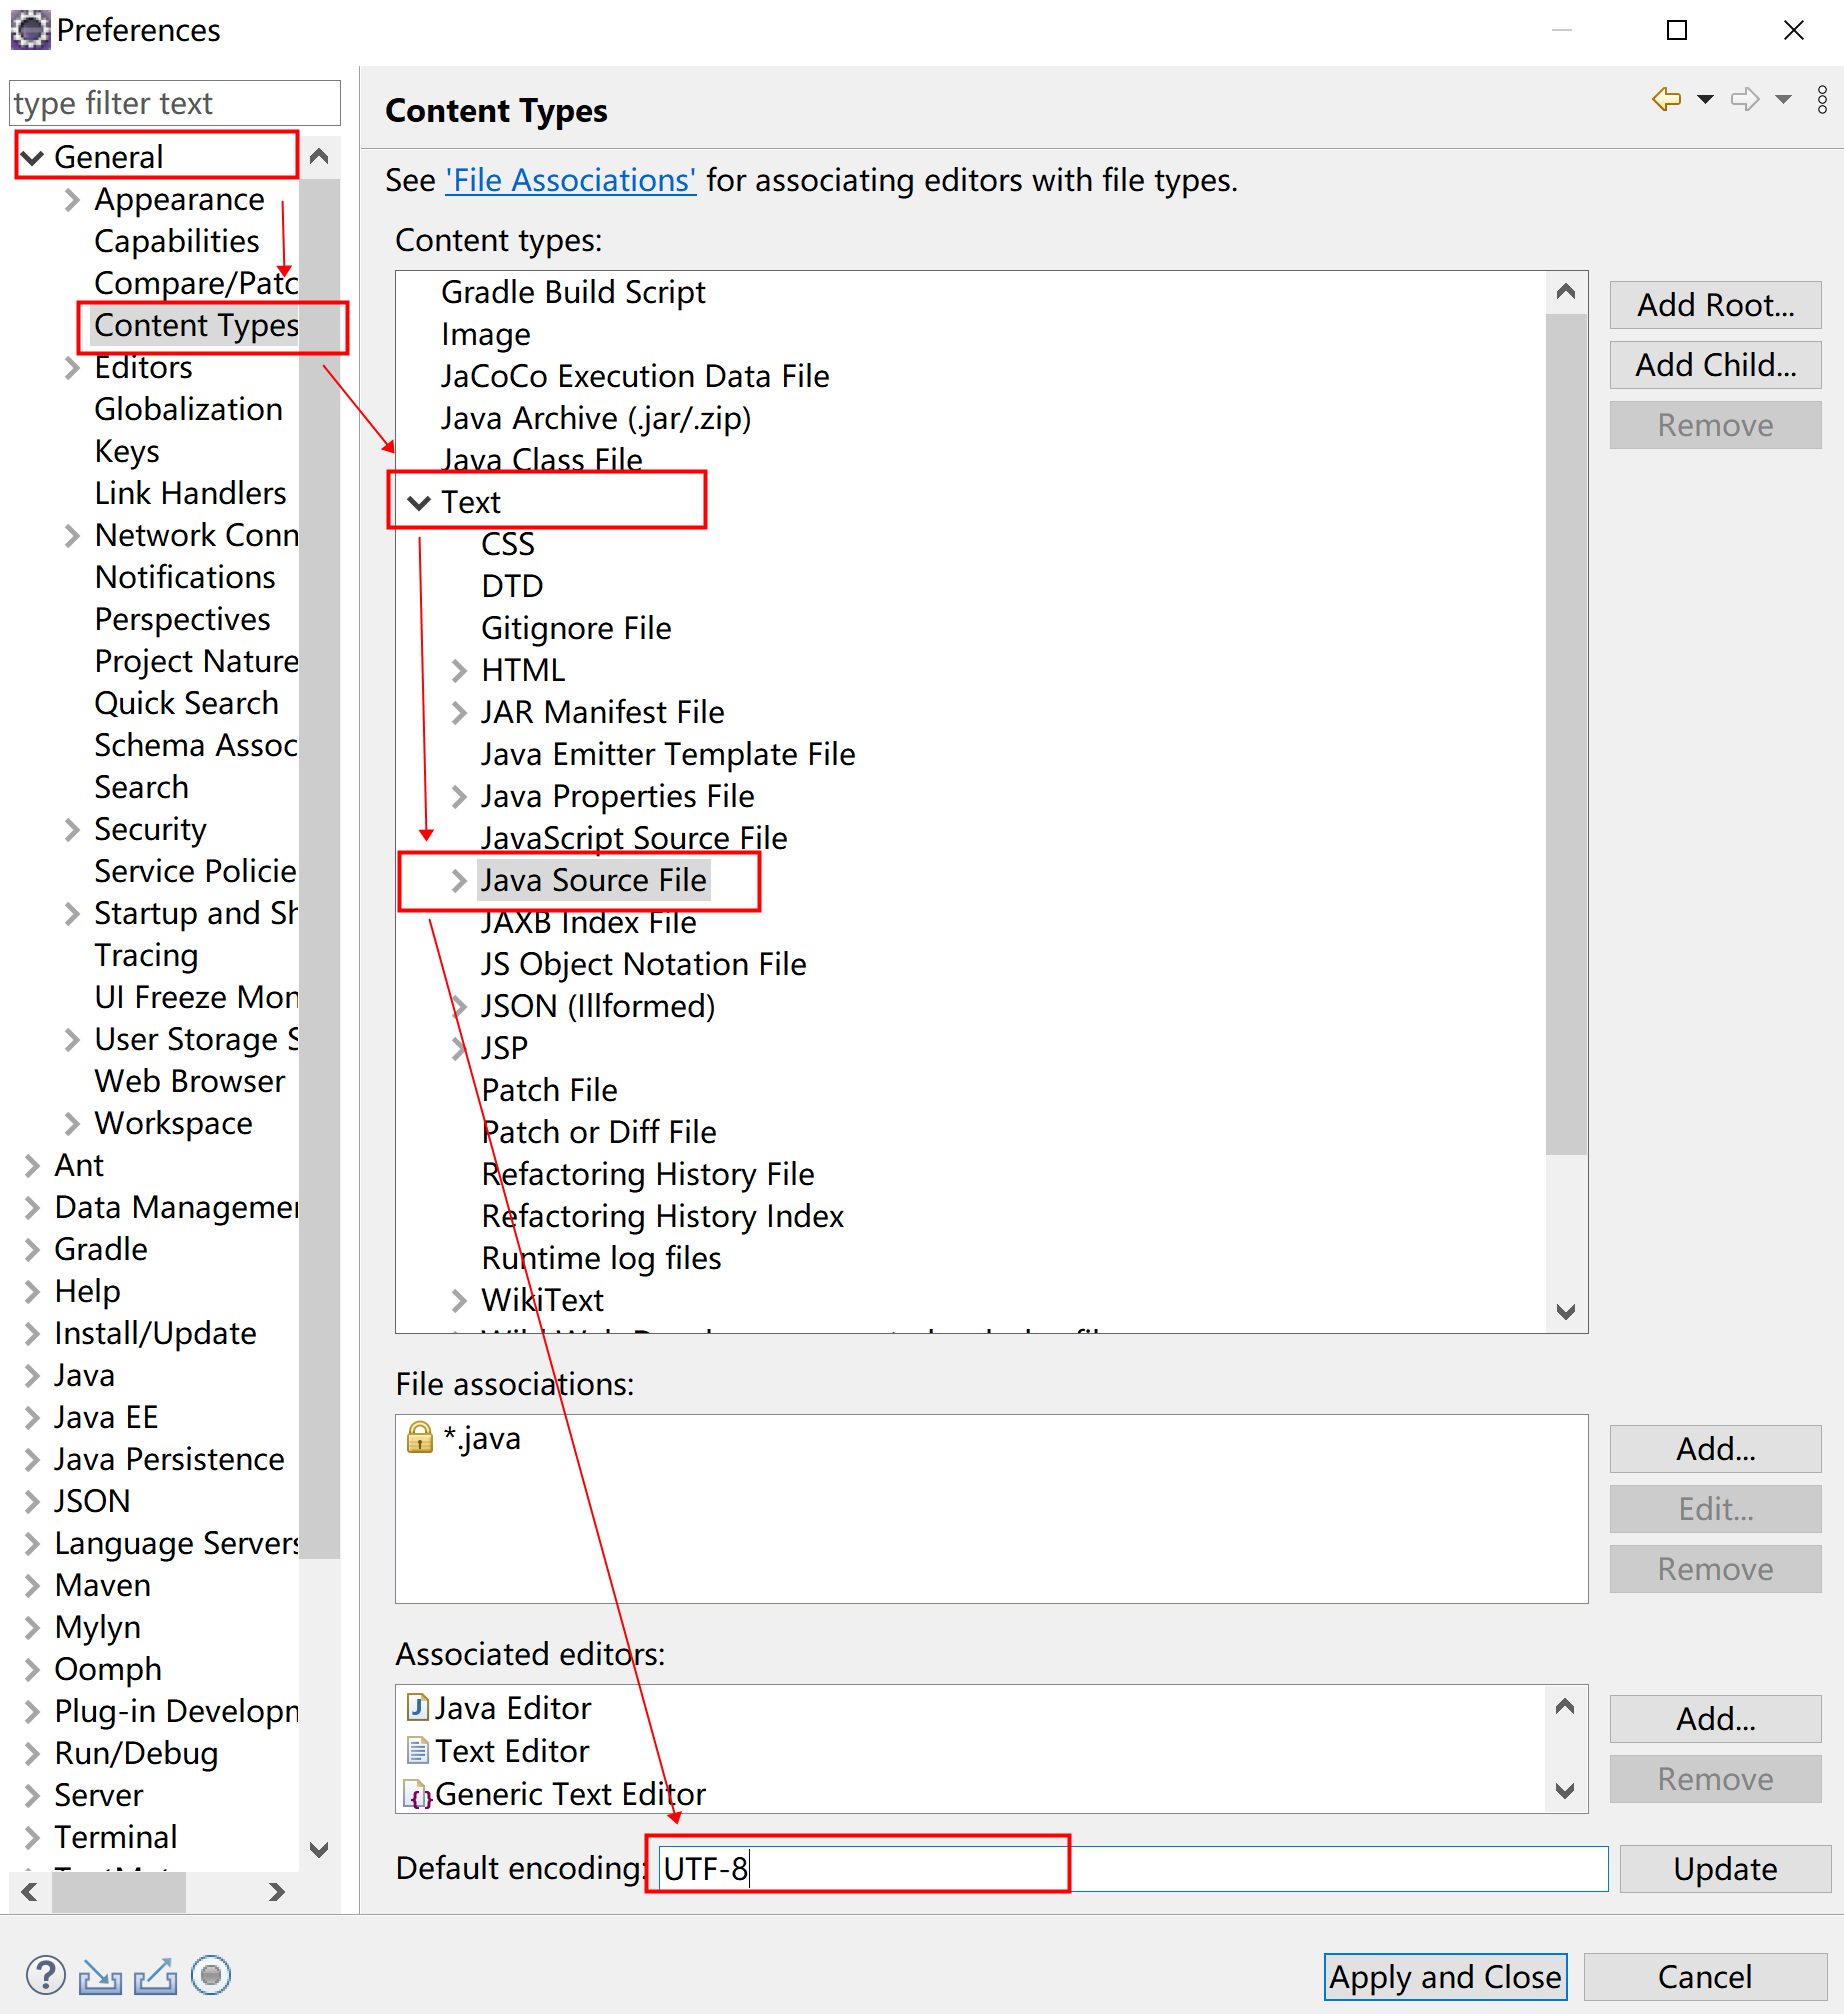The width and height of the screenshot is (1844, 2014).
Task: Expand the WikiText content type
Action: 459,1301
